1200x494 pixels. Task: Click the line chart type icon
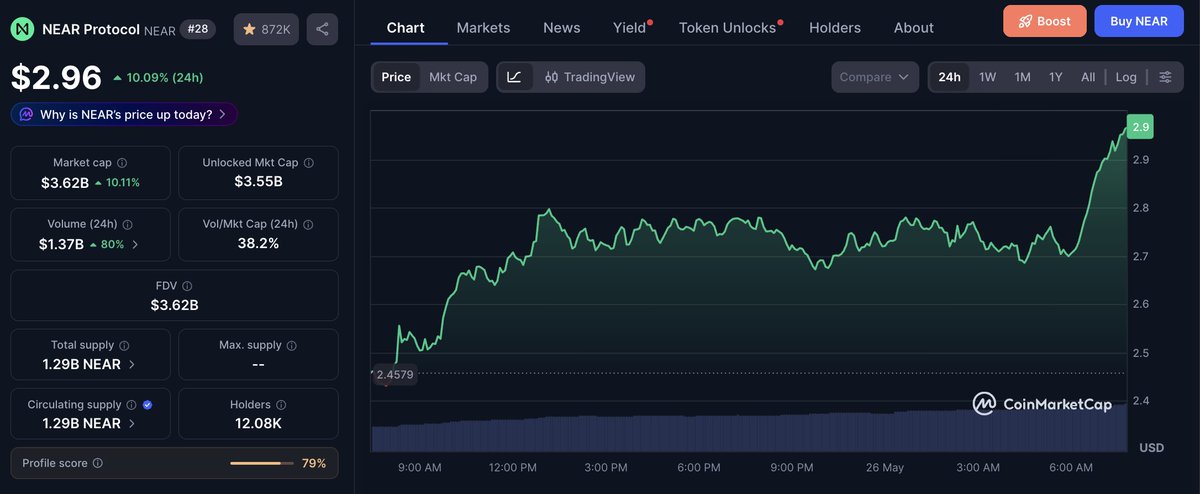(x=514, y=77)
